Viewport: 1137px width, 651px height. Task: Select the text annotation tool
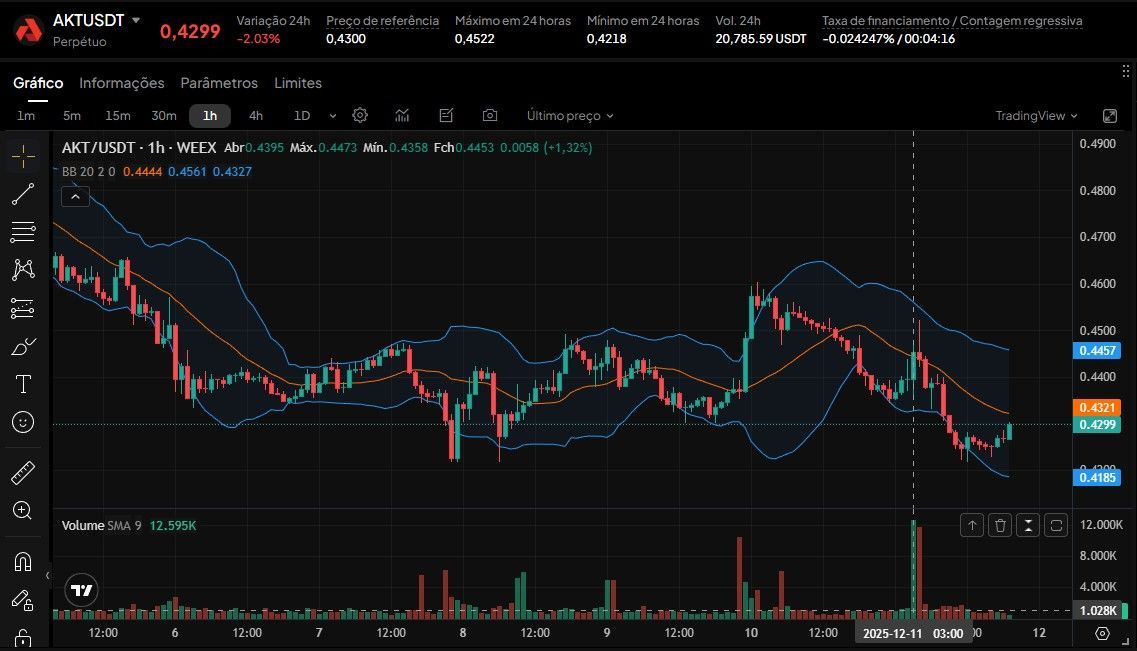pos(23,384)
